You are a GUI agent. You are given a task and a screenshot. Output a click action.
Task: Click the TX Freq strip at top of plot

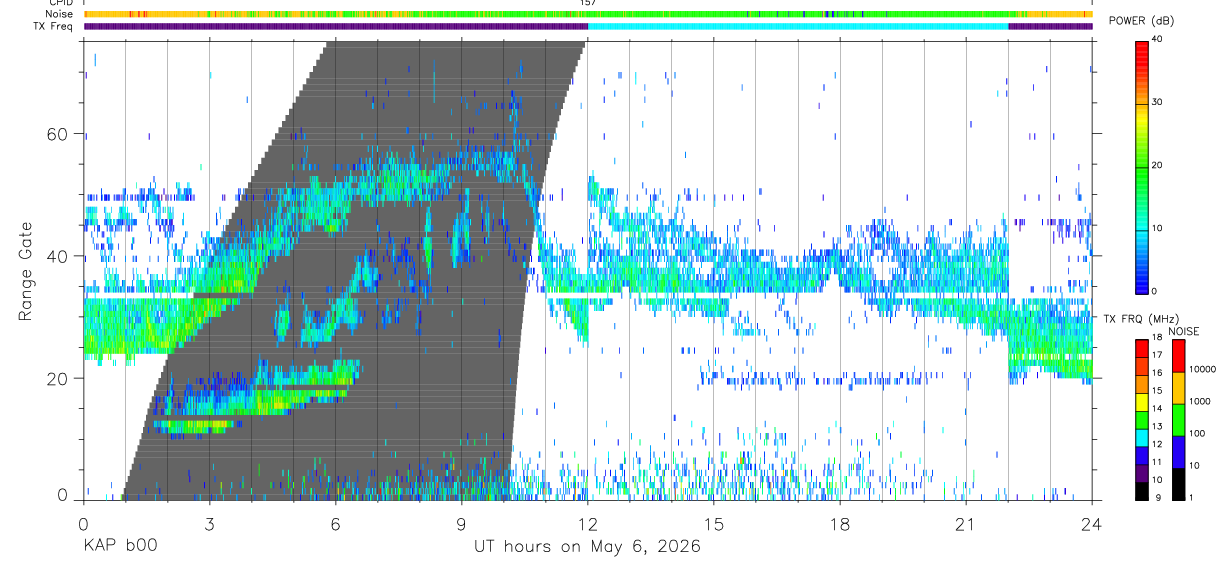click(x=588, y=26)
